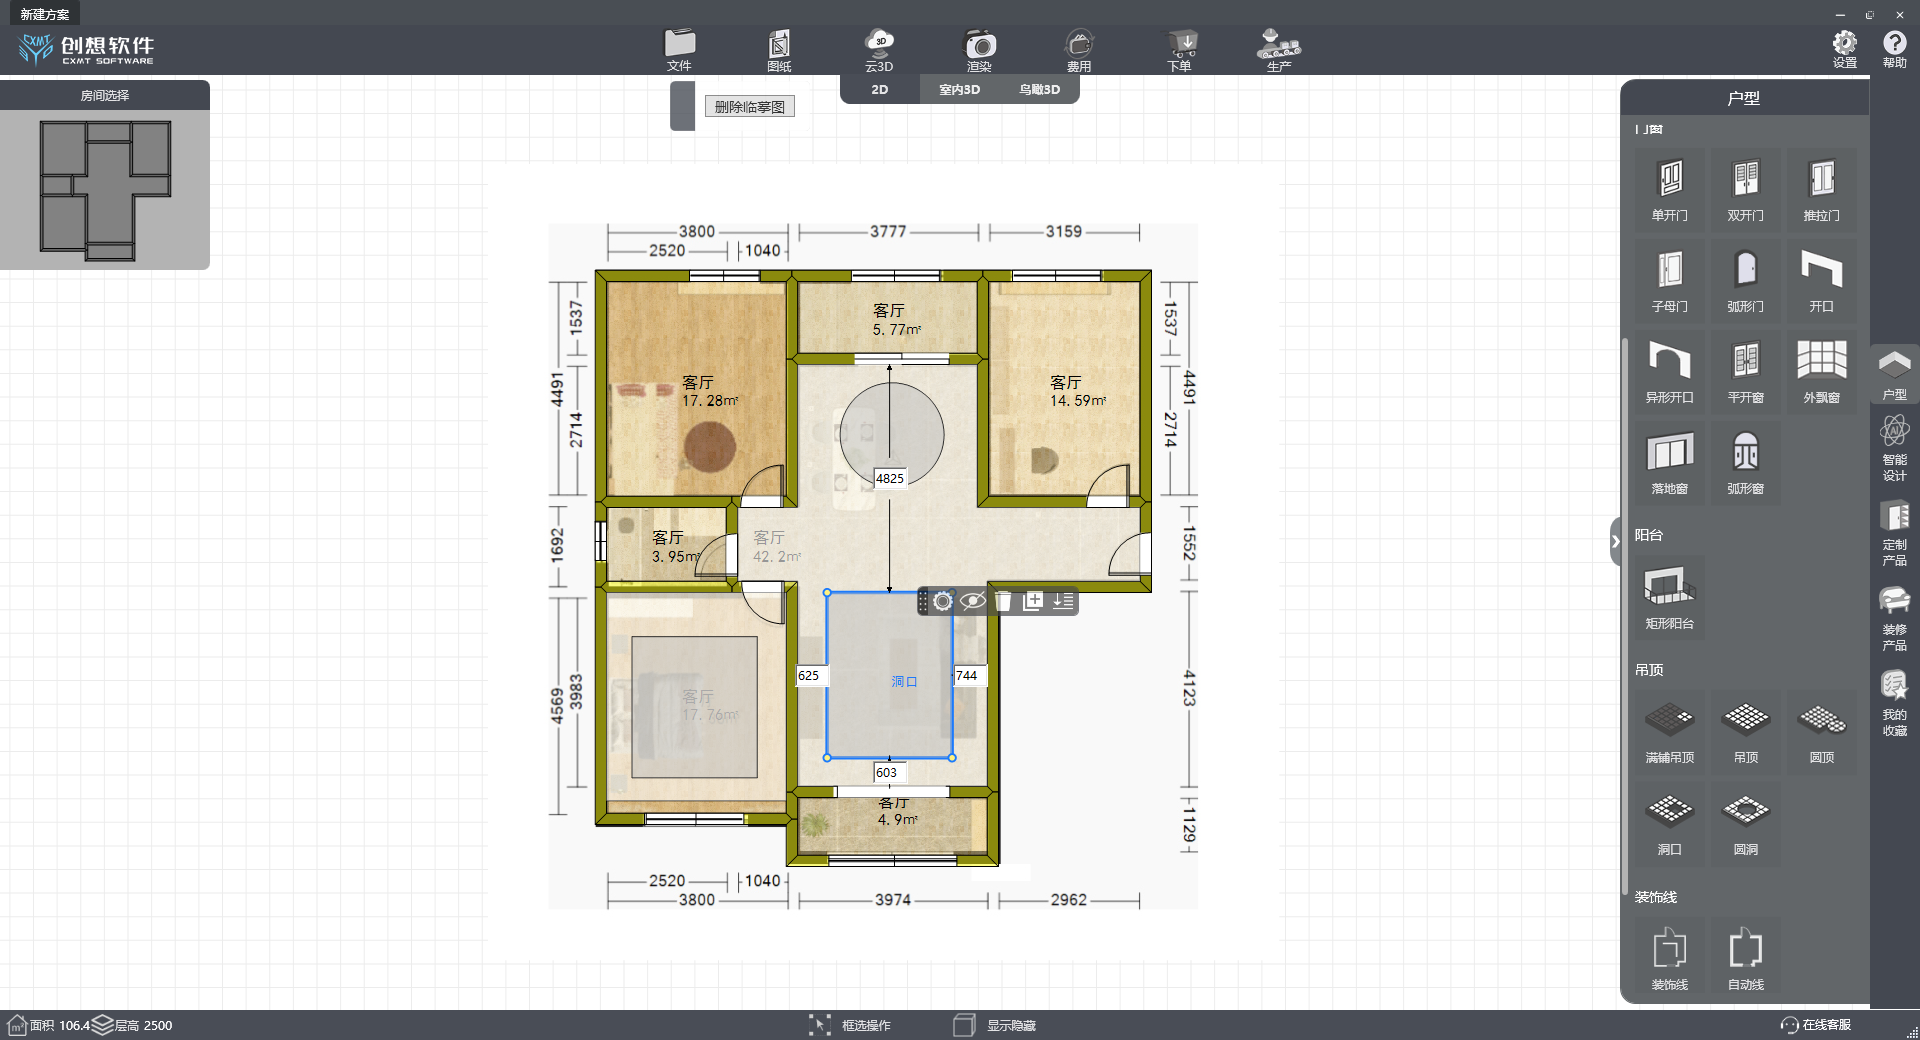Open 设置 settings gear
Screen dimensions: 1920x1040
coord(1844,49)
